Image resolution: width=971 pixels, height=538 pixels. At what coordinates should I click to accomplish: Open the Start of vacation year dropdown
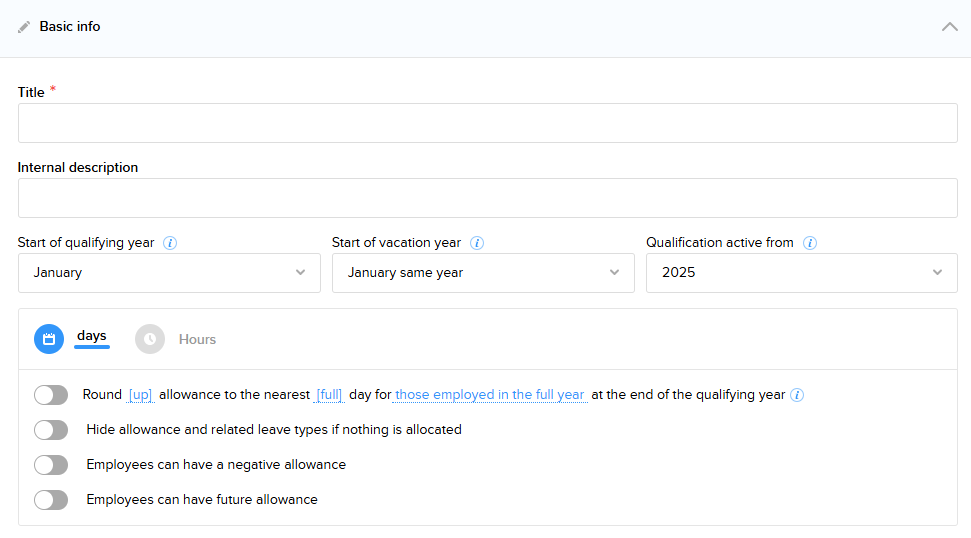(x=483, y=273)
